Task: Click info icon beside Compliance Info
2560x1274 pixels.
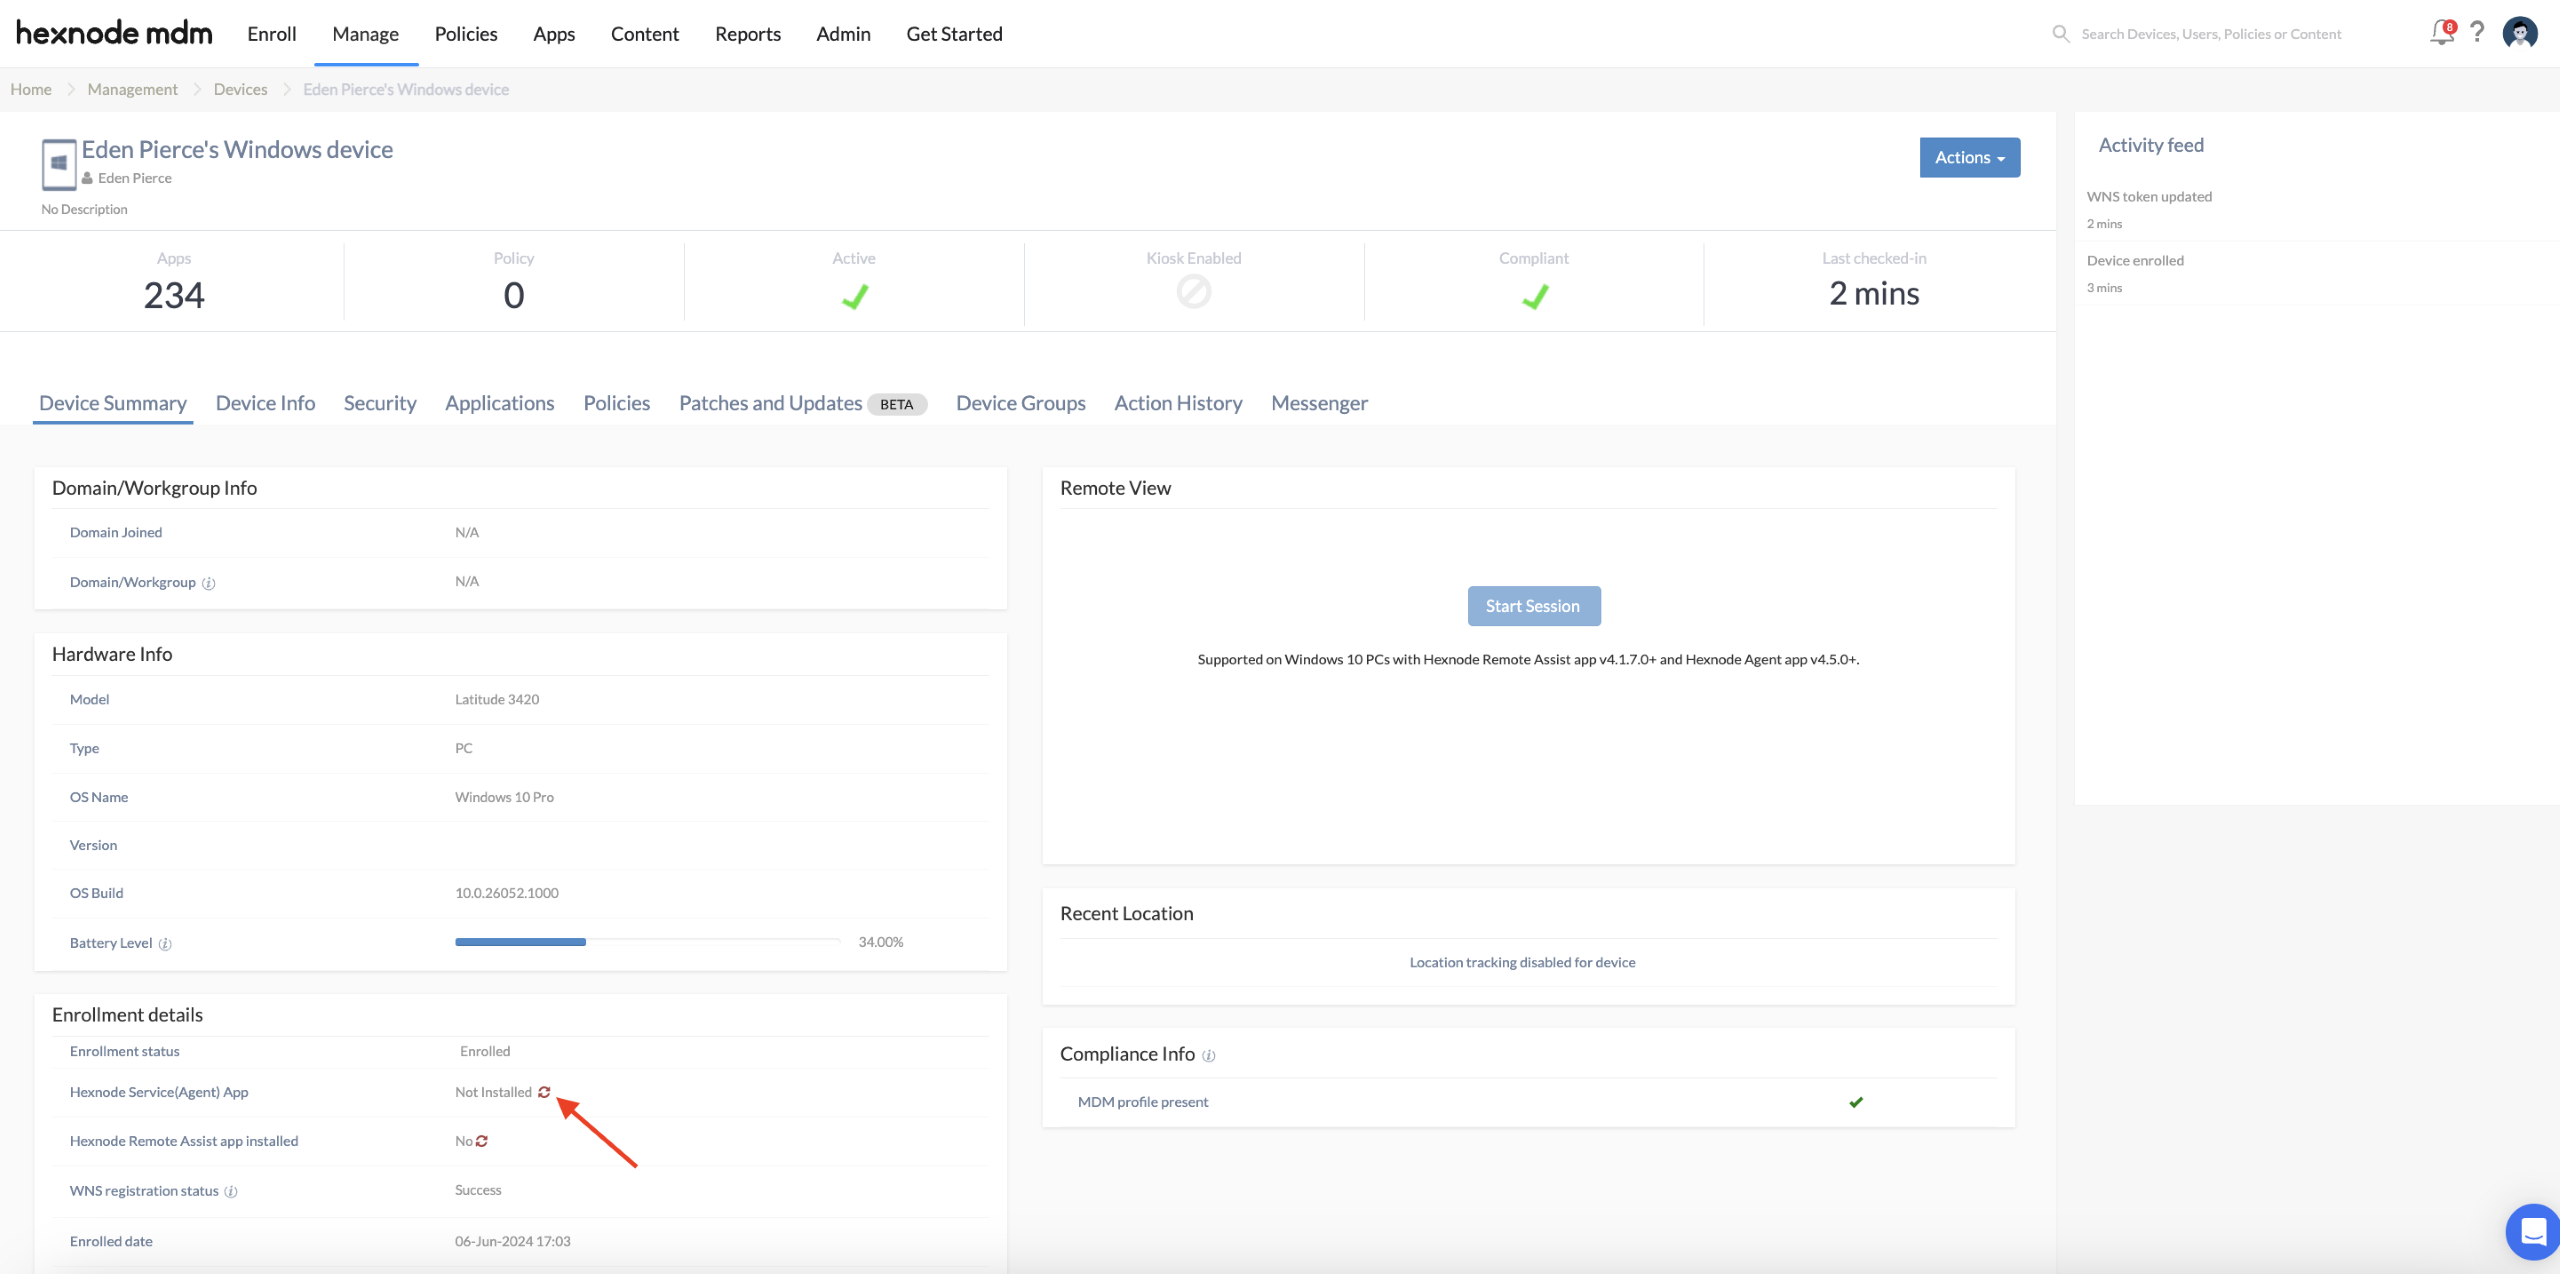Action: tap(1209, 1056)
